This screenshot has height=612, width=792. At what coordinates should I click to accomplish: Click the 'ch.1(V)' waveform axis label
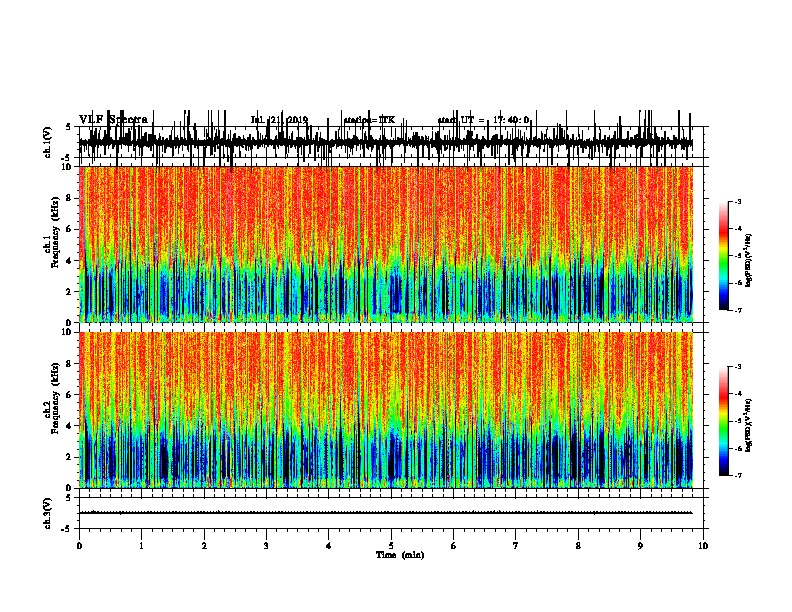point(48,142)
